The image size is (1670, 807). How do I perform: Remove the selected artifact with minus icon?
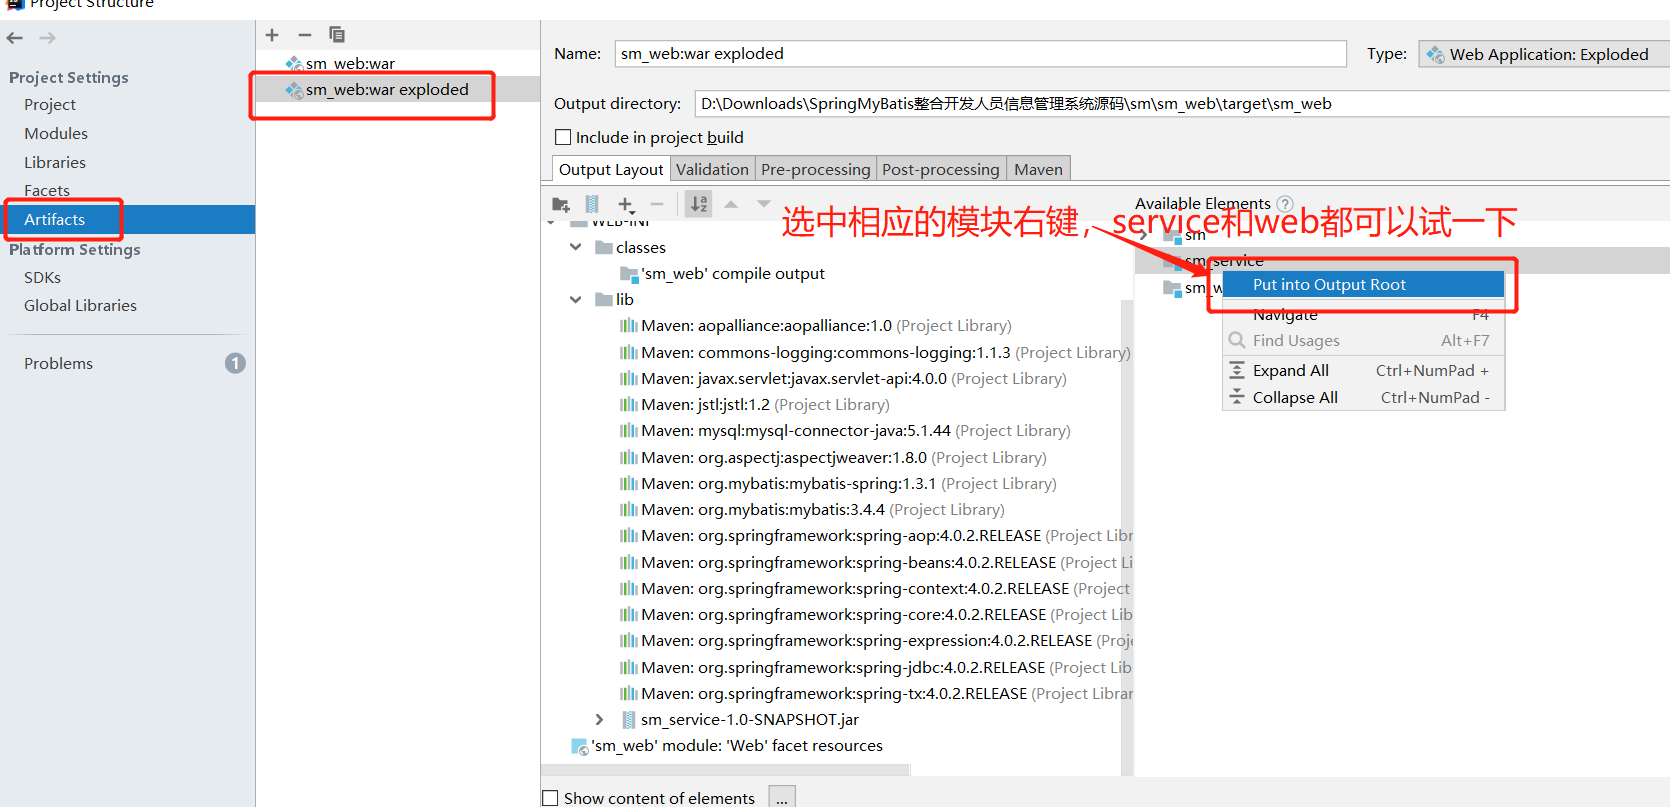(x=305, y=35)
